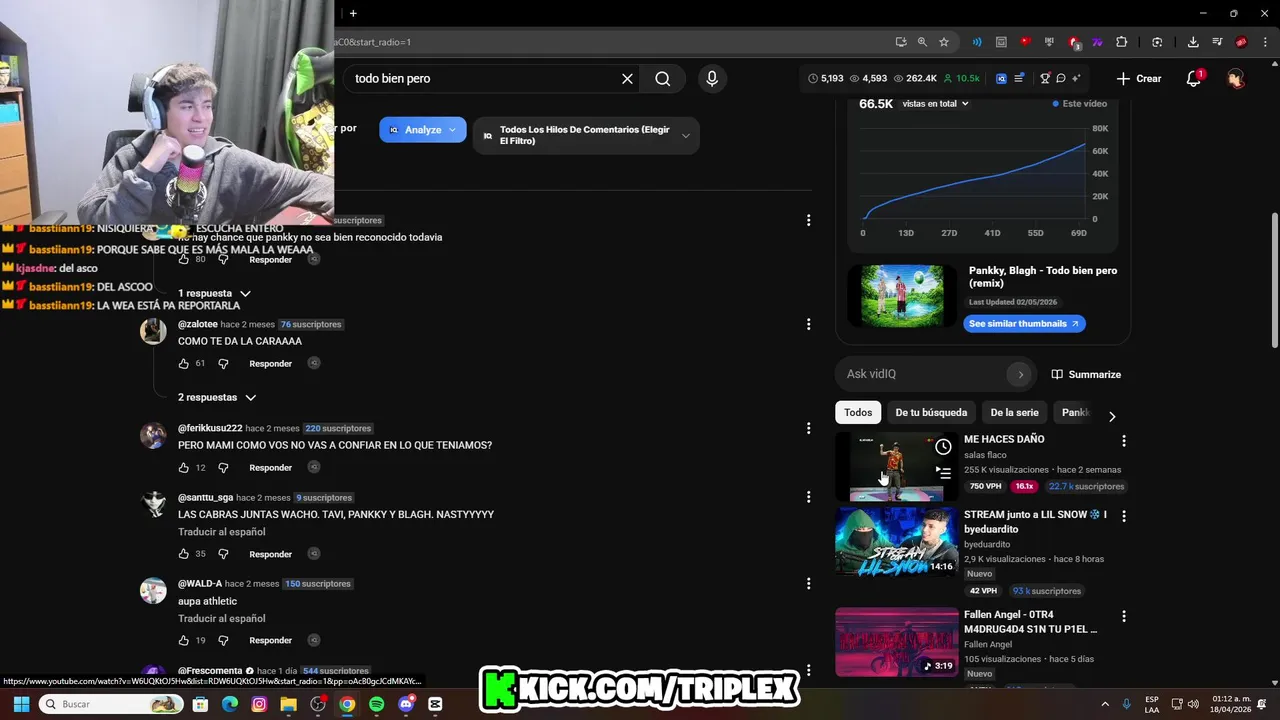Expand 2 respuestas under zalotee comment

point(216,398)
